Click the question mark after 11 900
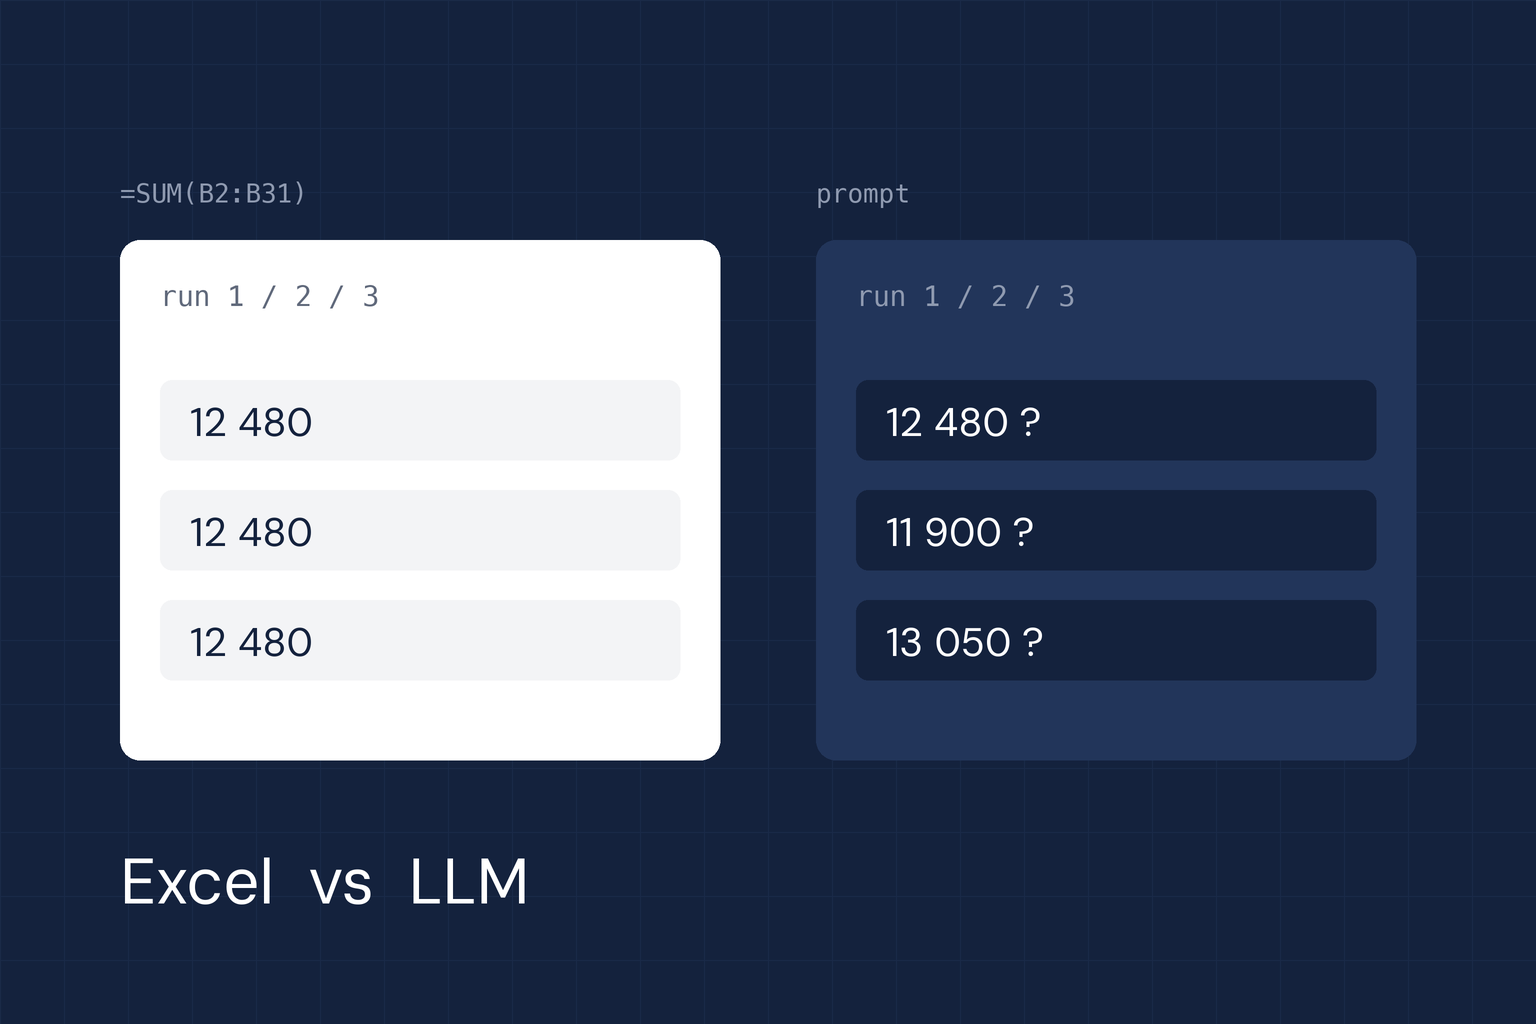Screen dimensions: 1536x1024 (x=1023, y=532)
